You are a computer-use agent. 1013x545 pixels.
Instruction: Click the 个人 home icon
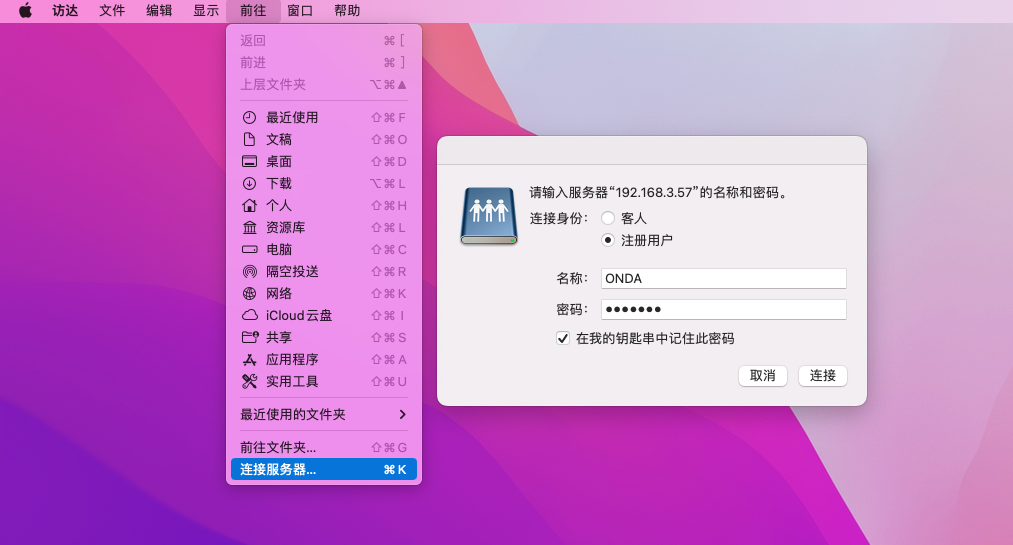point(249,205)
